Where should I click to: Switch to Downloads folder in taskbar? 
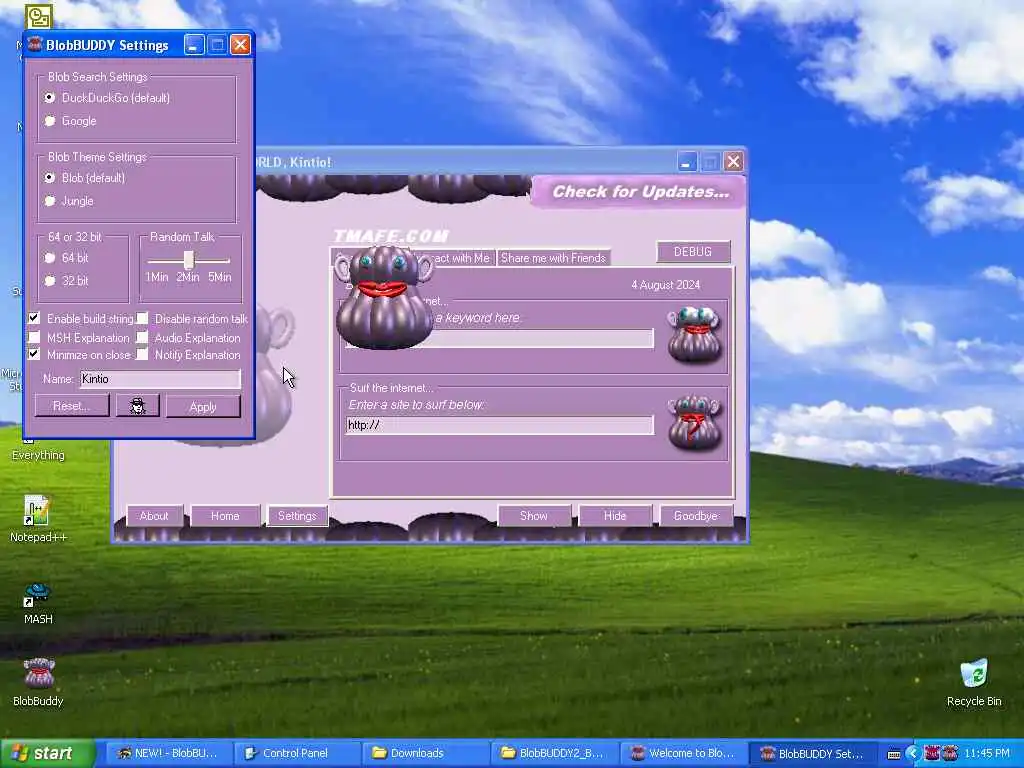(x=425, y=754)
